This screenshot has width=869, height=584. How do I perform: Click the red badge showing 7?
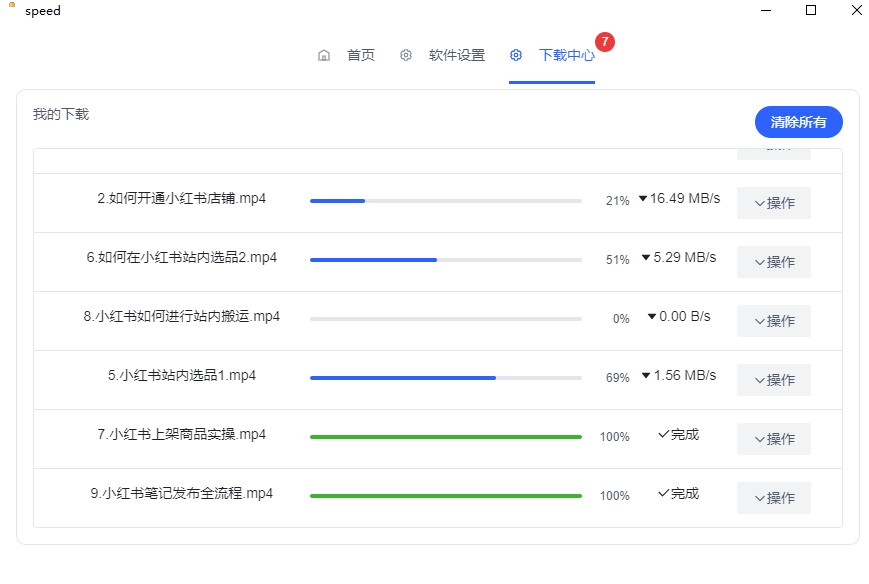click(605, 42)
